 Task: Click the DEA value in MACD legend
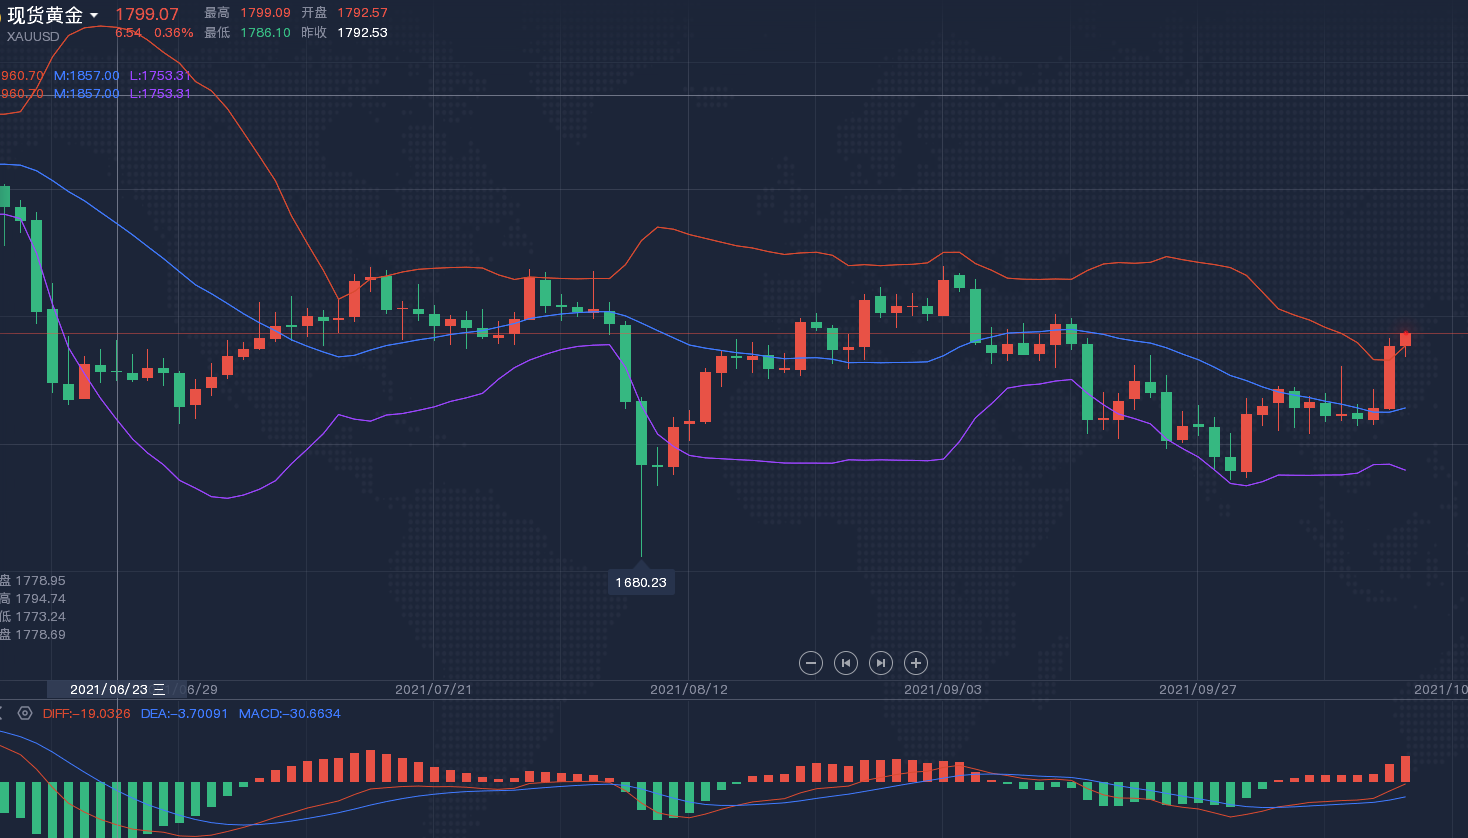tap(184, 714)
